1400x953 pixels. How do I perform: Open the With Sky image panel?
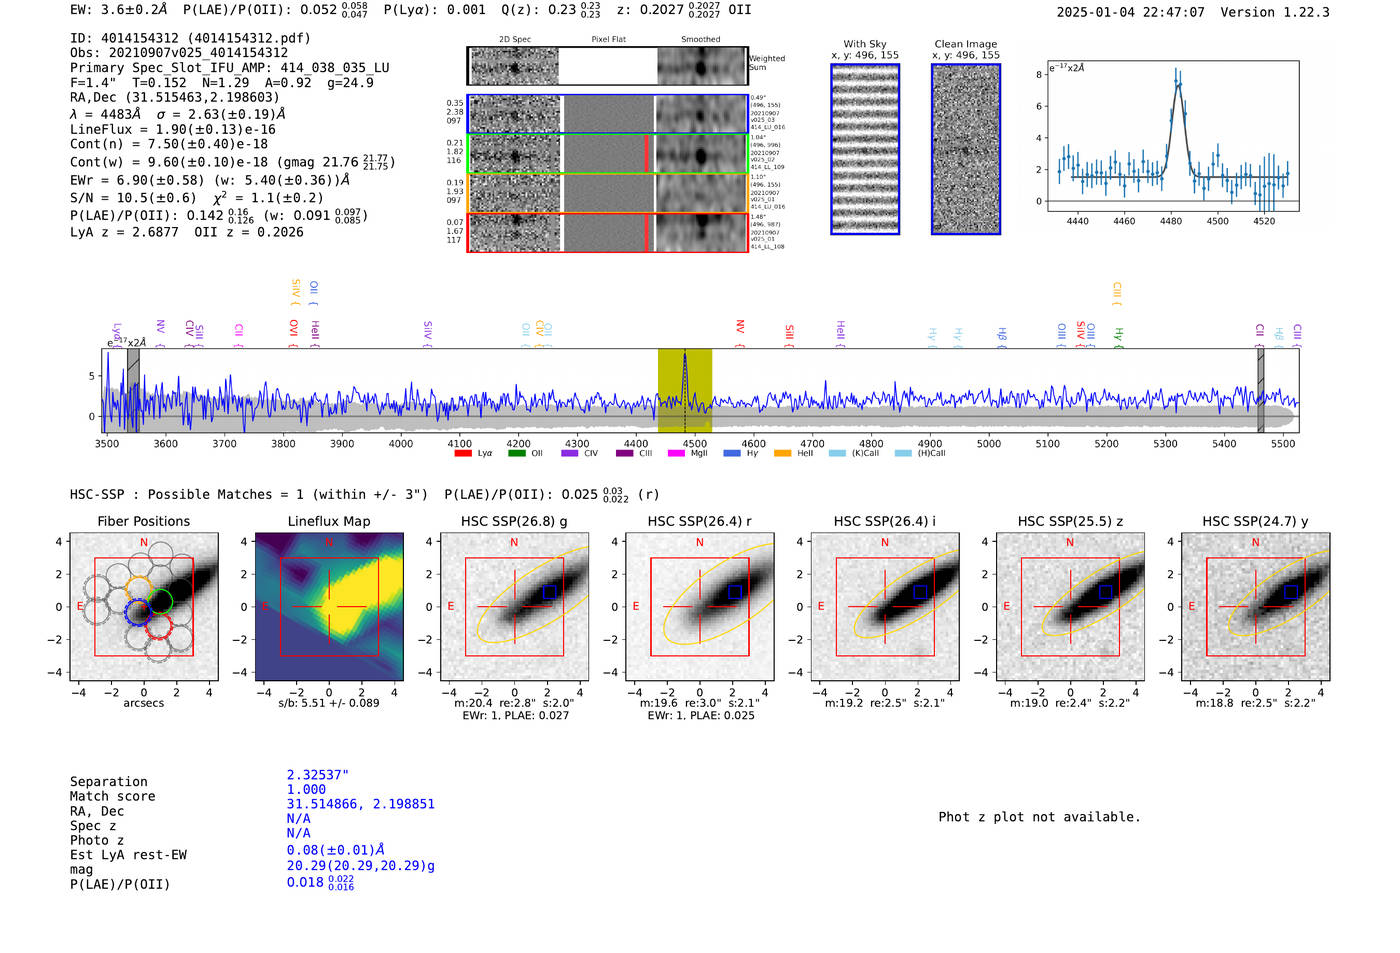coord(865,149)
